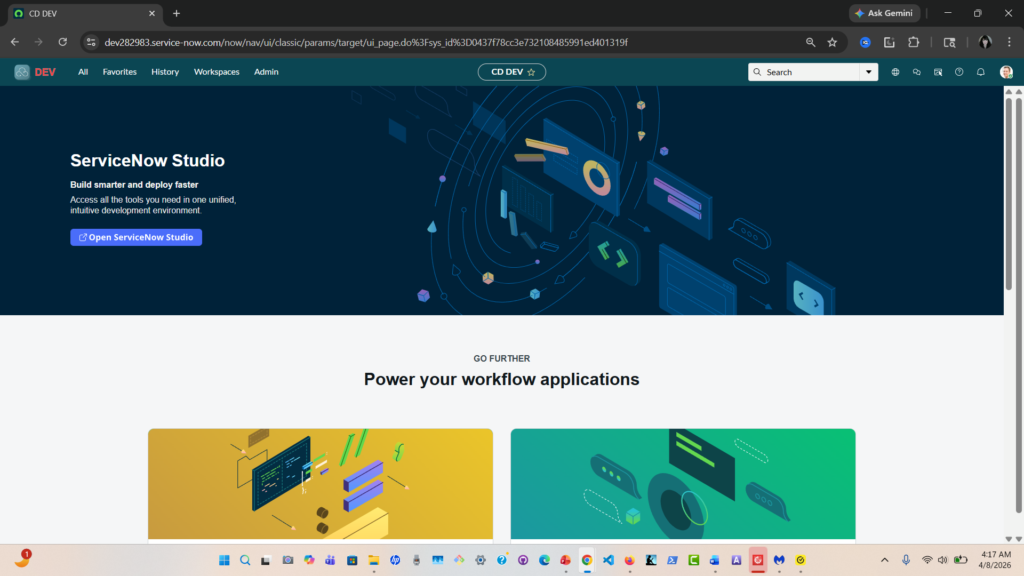Click the ServiceNow DEV logo

35,72
